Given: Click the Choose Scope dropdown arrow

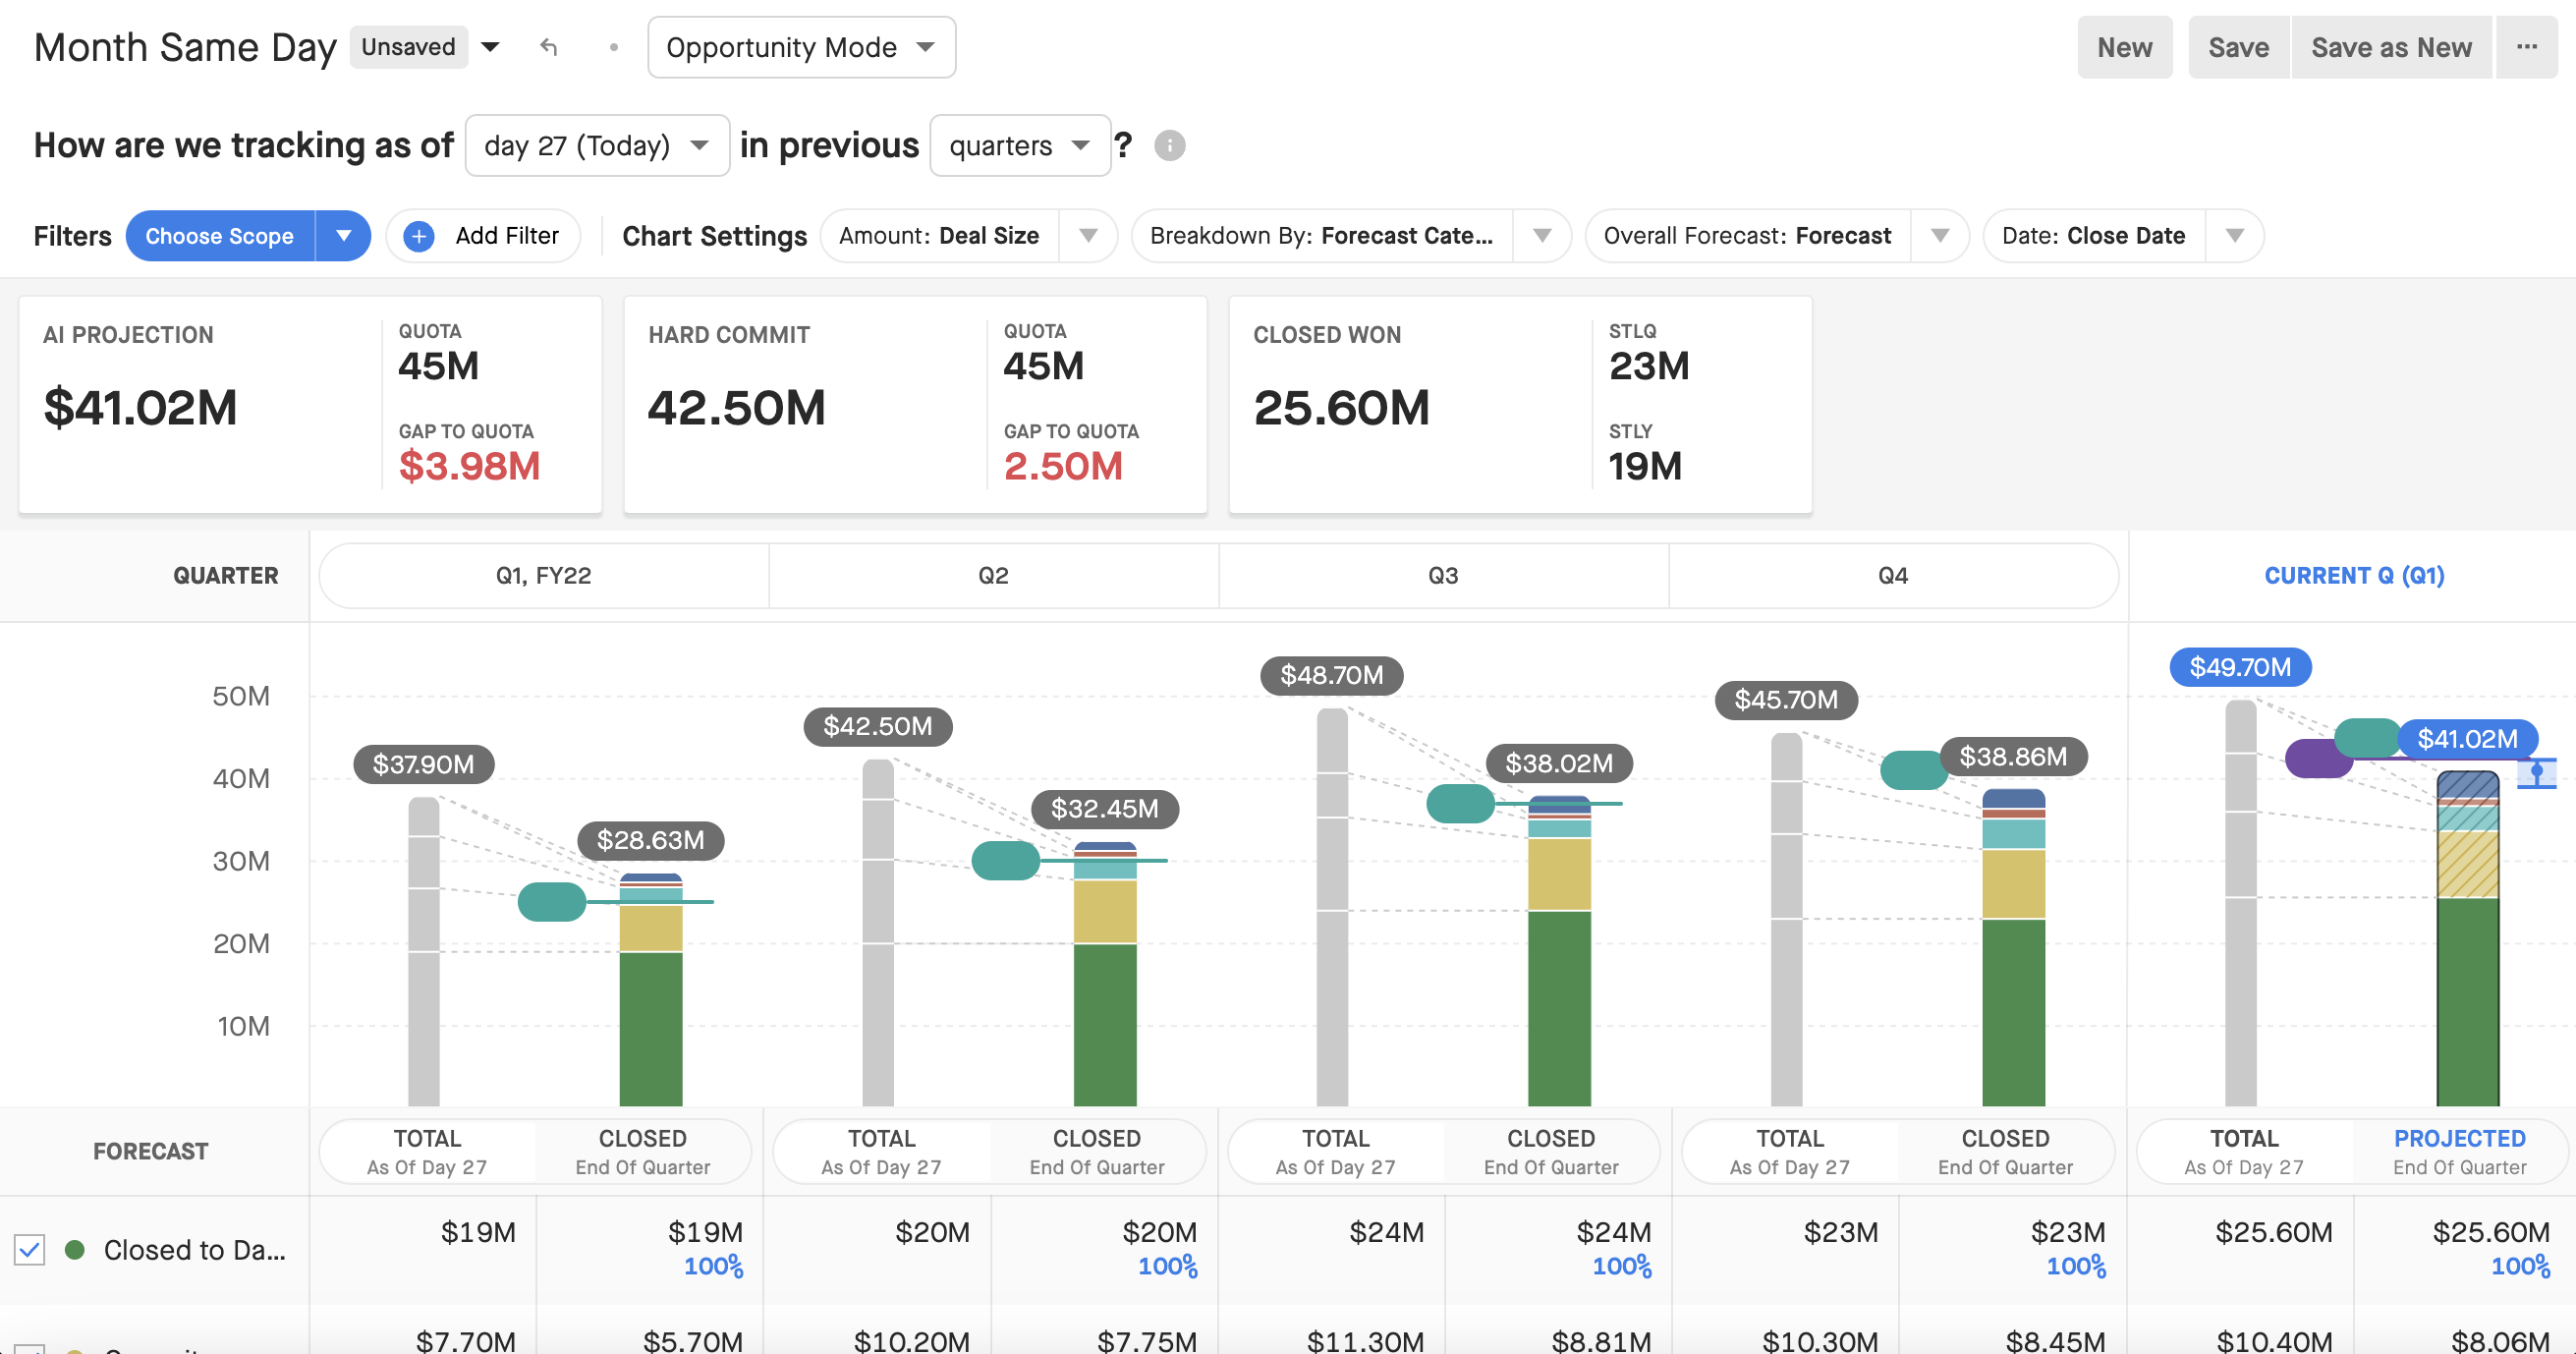Looking at the screenshot, I should point(344,236).
